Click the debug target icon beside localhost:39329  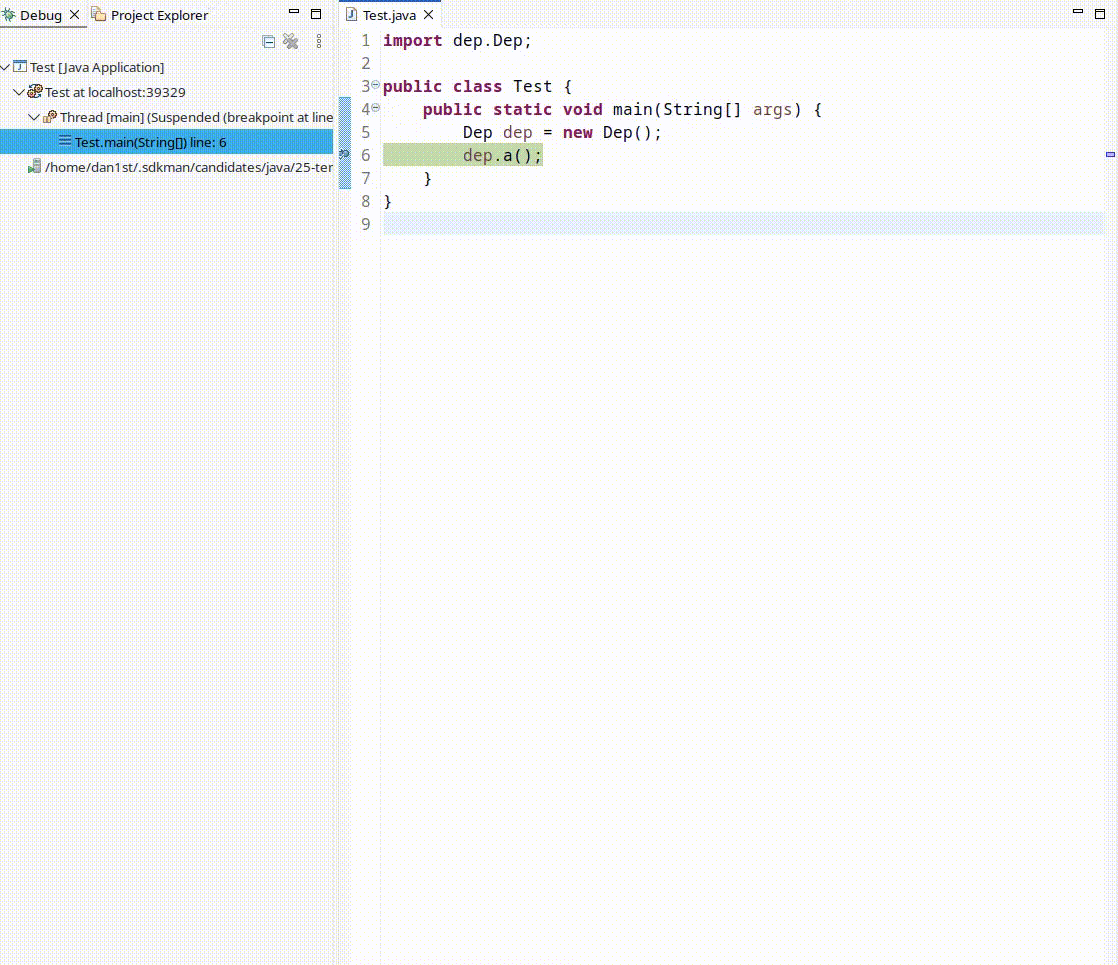coord(35,91)
